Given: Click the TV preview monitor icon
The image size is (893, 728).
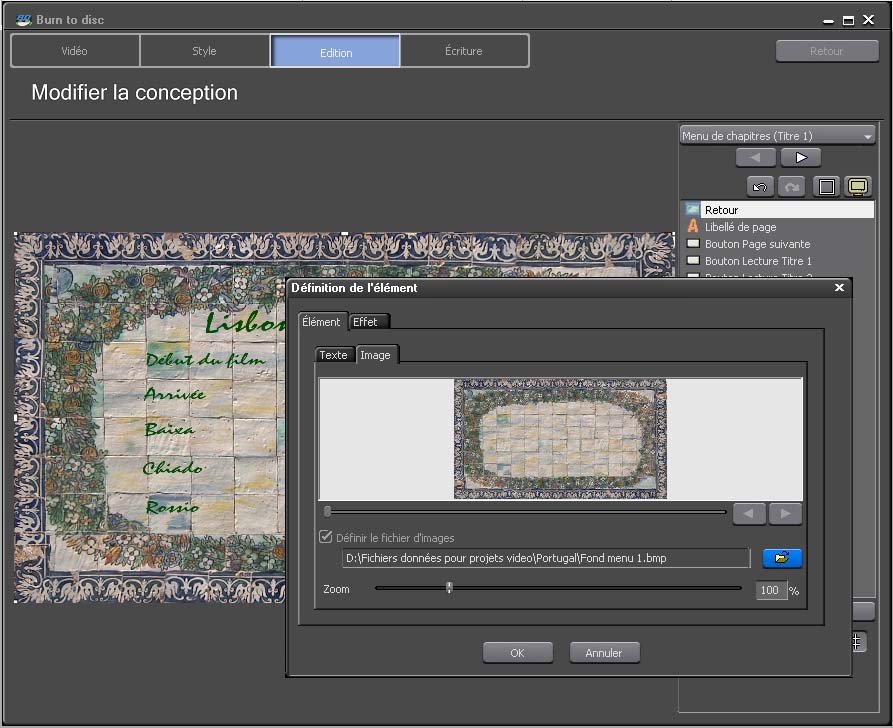Looking at the screenshot, I should click(x=858, y=187).
